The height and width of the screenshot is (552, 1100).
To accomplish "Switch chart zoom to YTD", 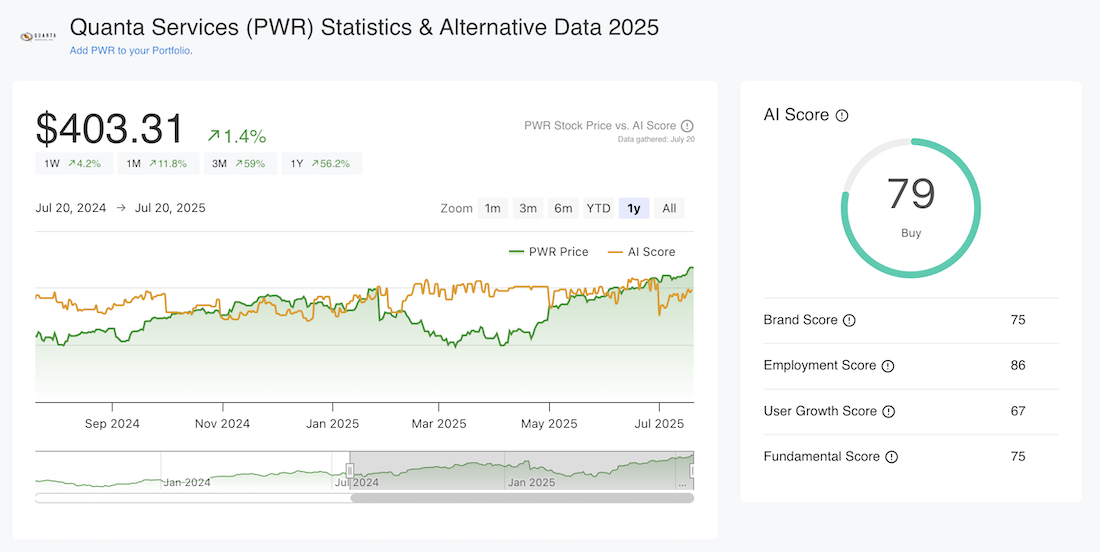I will point(598,208).
